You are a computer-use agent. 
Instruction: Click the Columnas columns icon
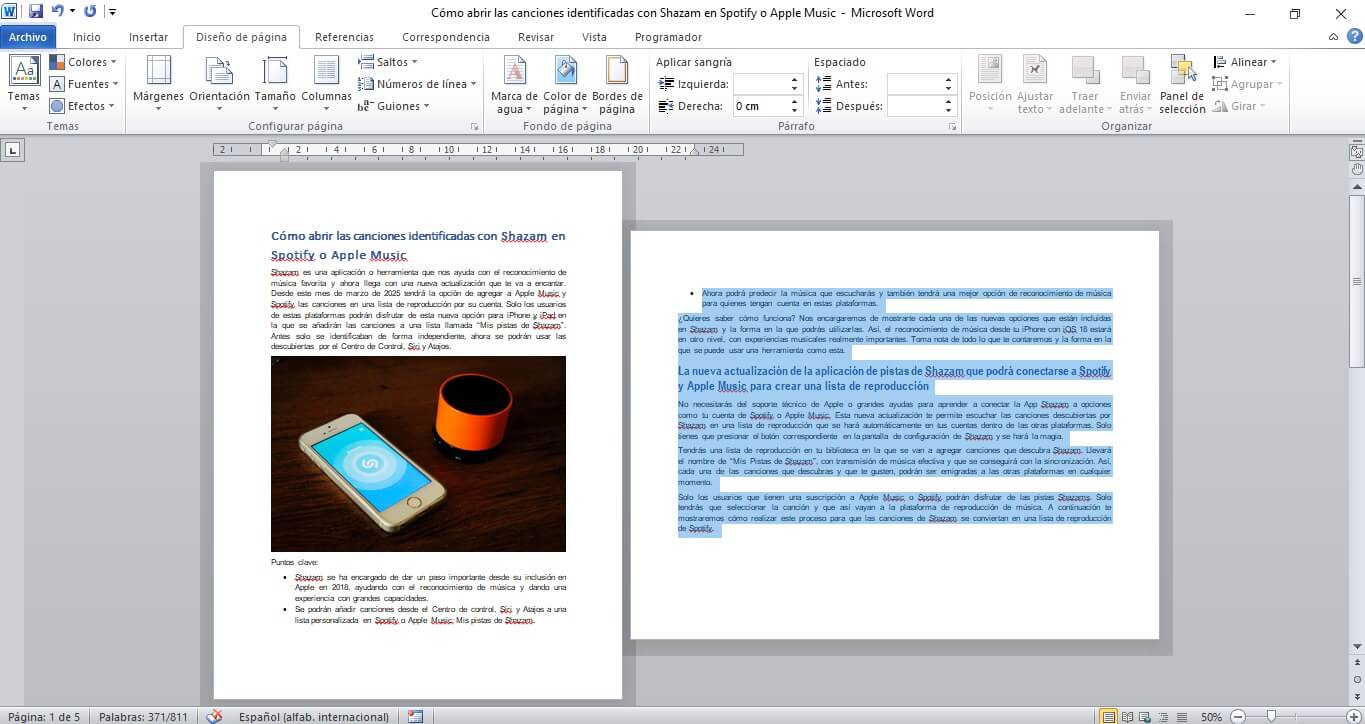click(x=326, y=70)
